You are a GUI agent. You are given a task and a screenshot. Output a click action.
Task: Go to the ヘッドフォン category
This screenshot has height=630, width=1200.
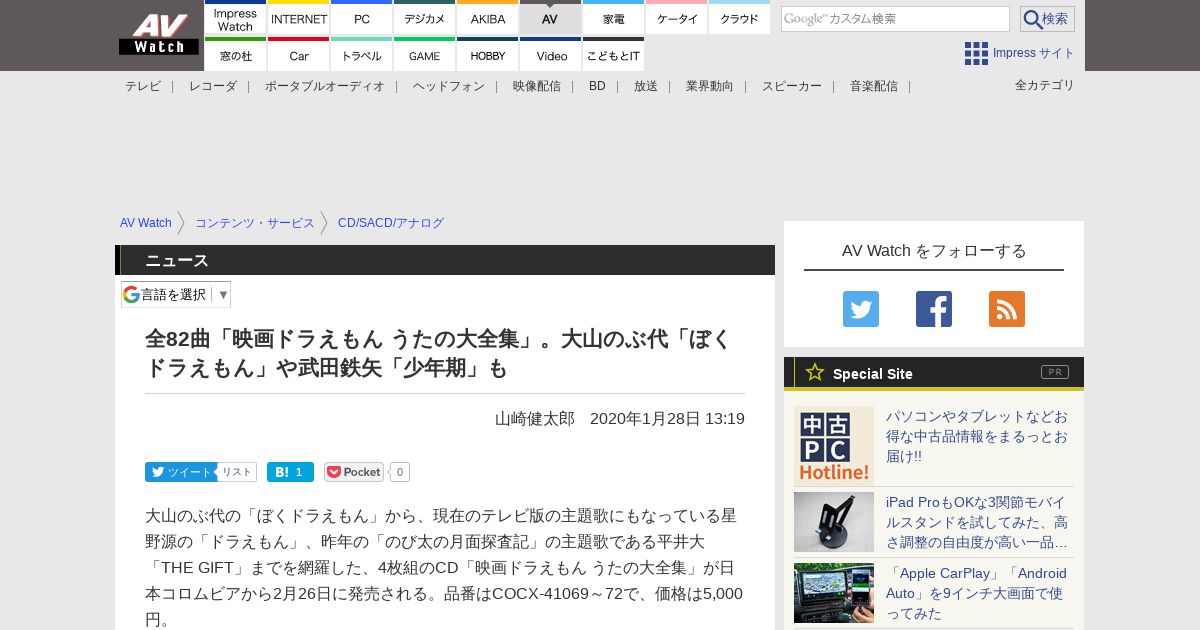tap(449, 86)
